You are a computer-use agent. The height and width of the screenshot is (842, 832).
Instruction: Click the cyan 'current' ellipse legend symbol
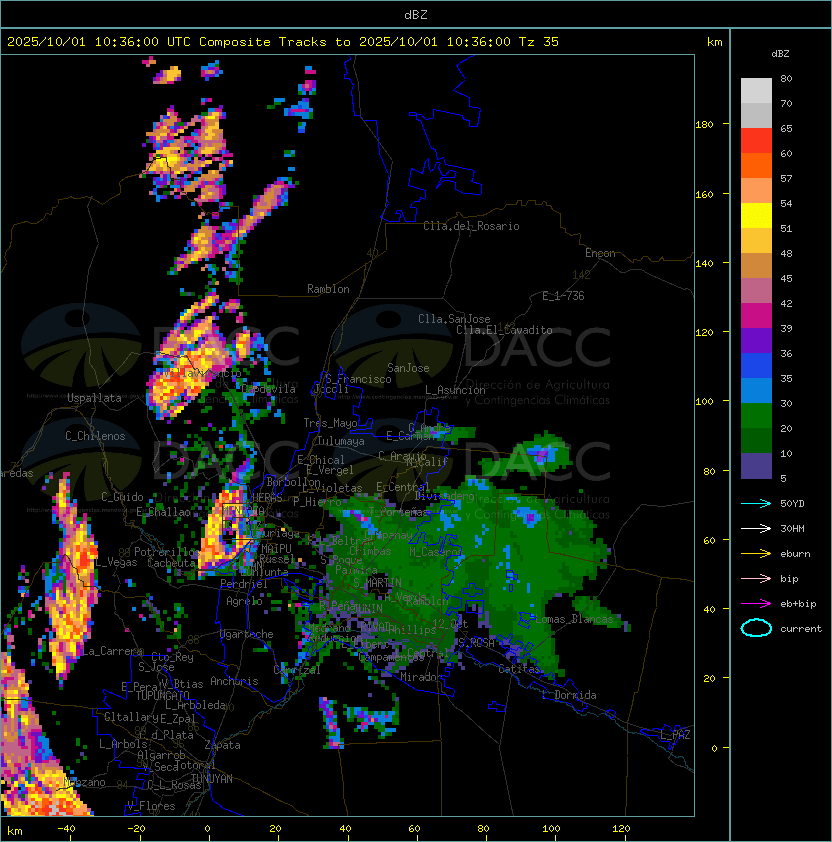pos(756,628)
